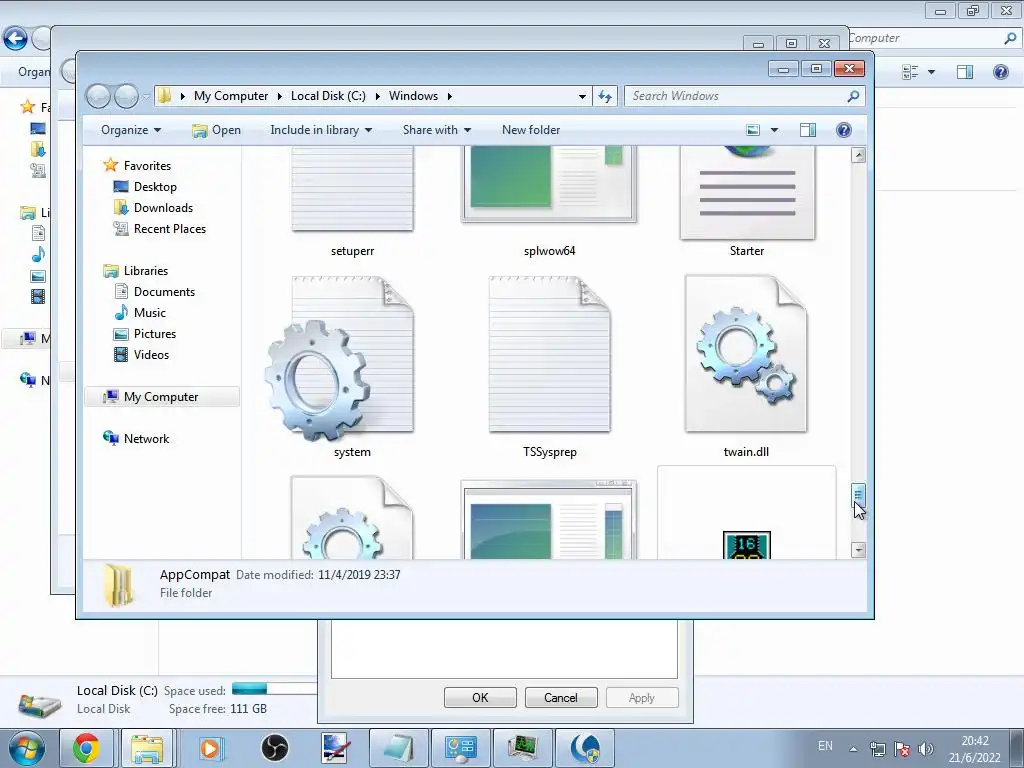The height and width of the screenshot is (768, 1024).
Task: Expand the arrow after My Computer breadcrumb
Action: tap(280, 96)
